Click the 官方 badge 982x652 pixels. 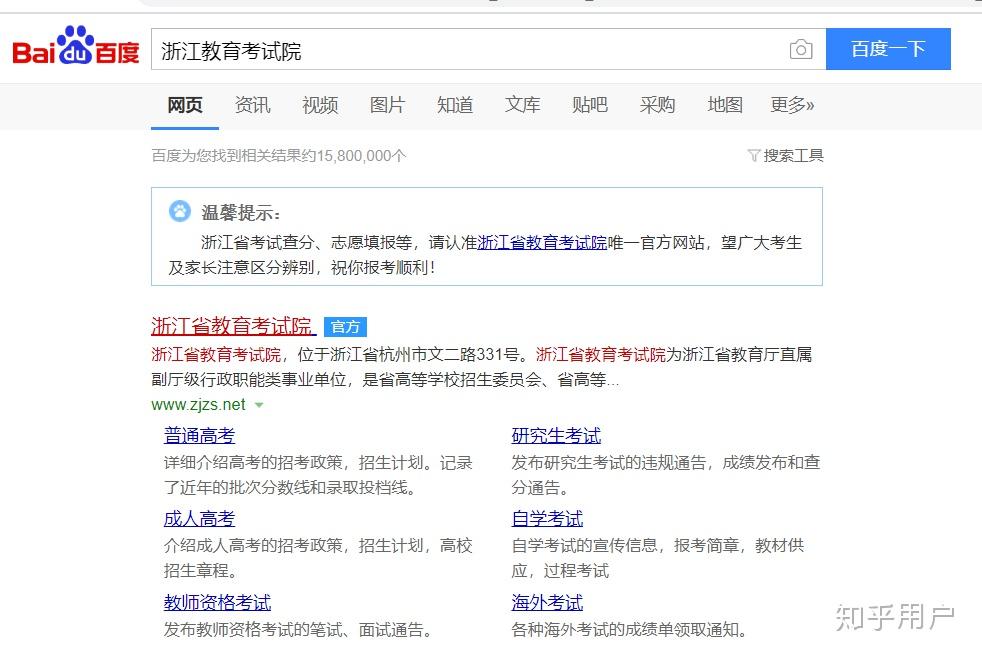[345, 327]
